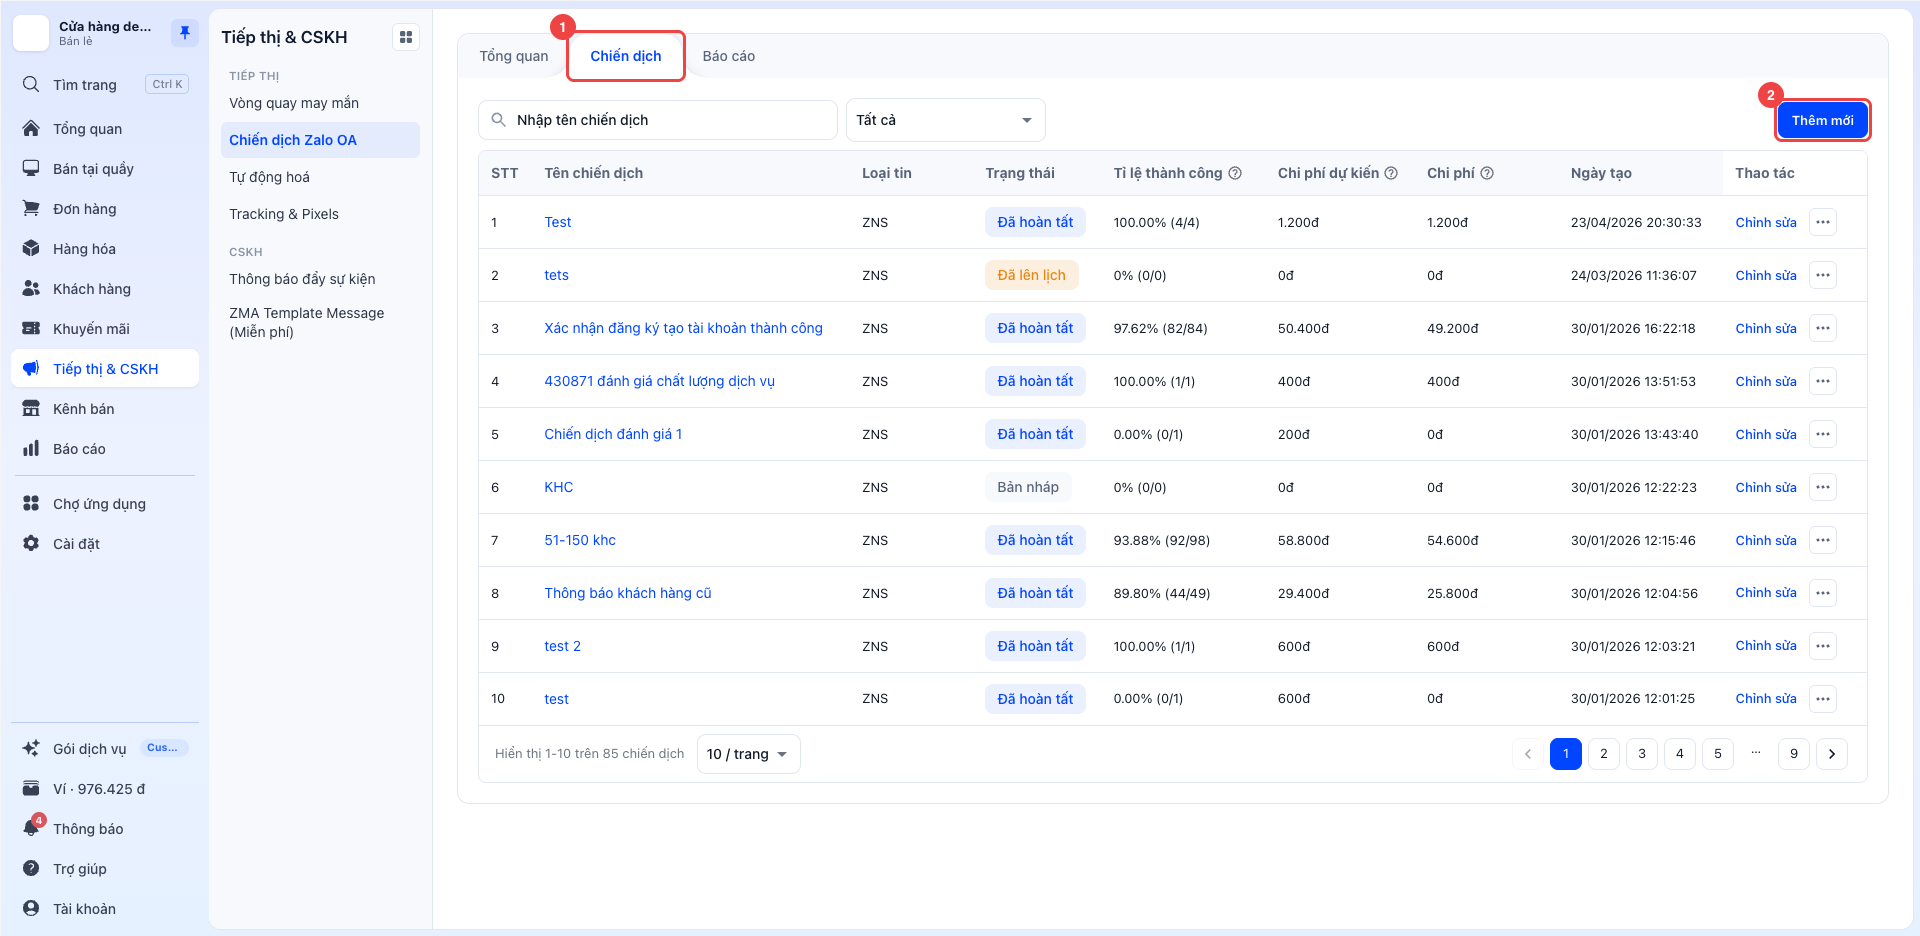
Task: Open the campaign Xác nhận đăng ký tạo tài khoản thành công
Action: (683, 328)
